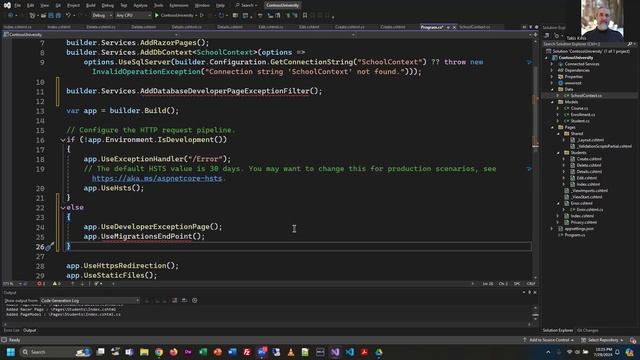Select _Layout.cshtml in Solution Explorer
Image resolution: width=640 pixels, height=360 pixels.
(x=590, y=140)
